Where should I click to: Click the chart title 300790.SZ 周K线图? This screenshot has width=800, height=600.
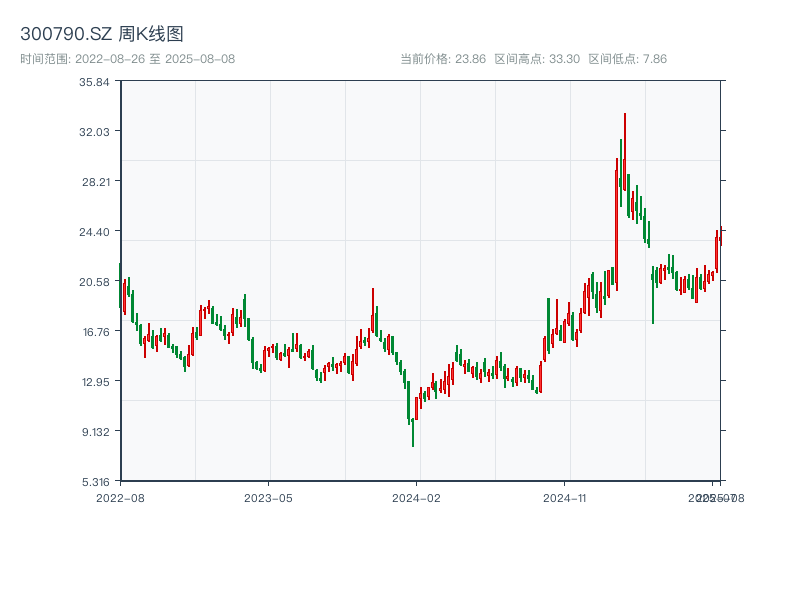102,34
